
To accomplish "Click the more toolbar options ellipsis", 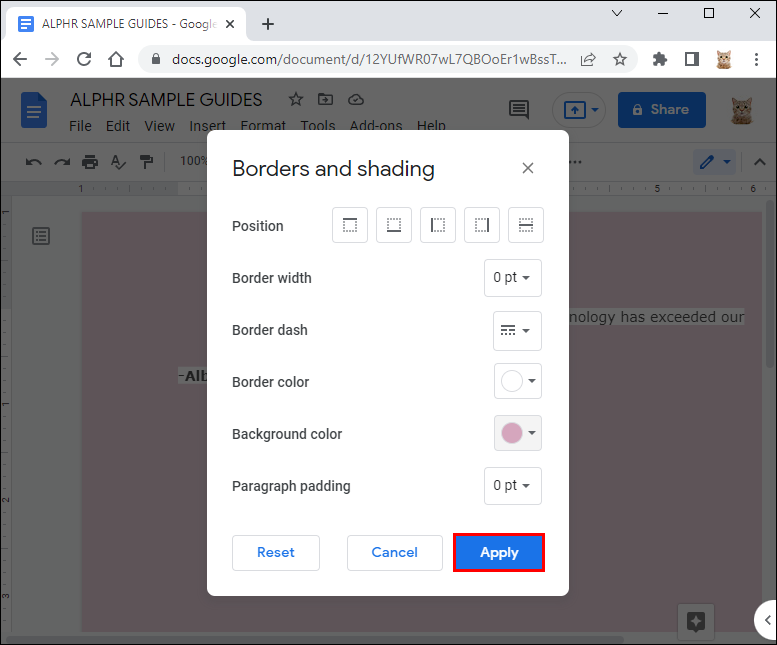I will point(576,162).
